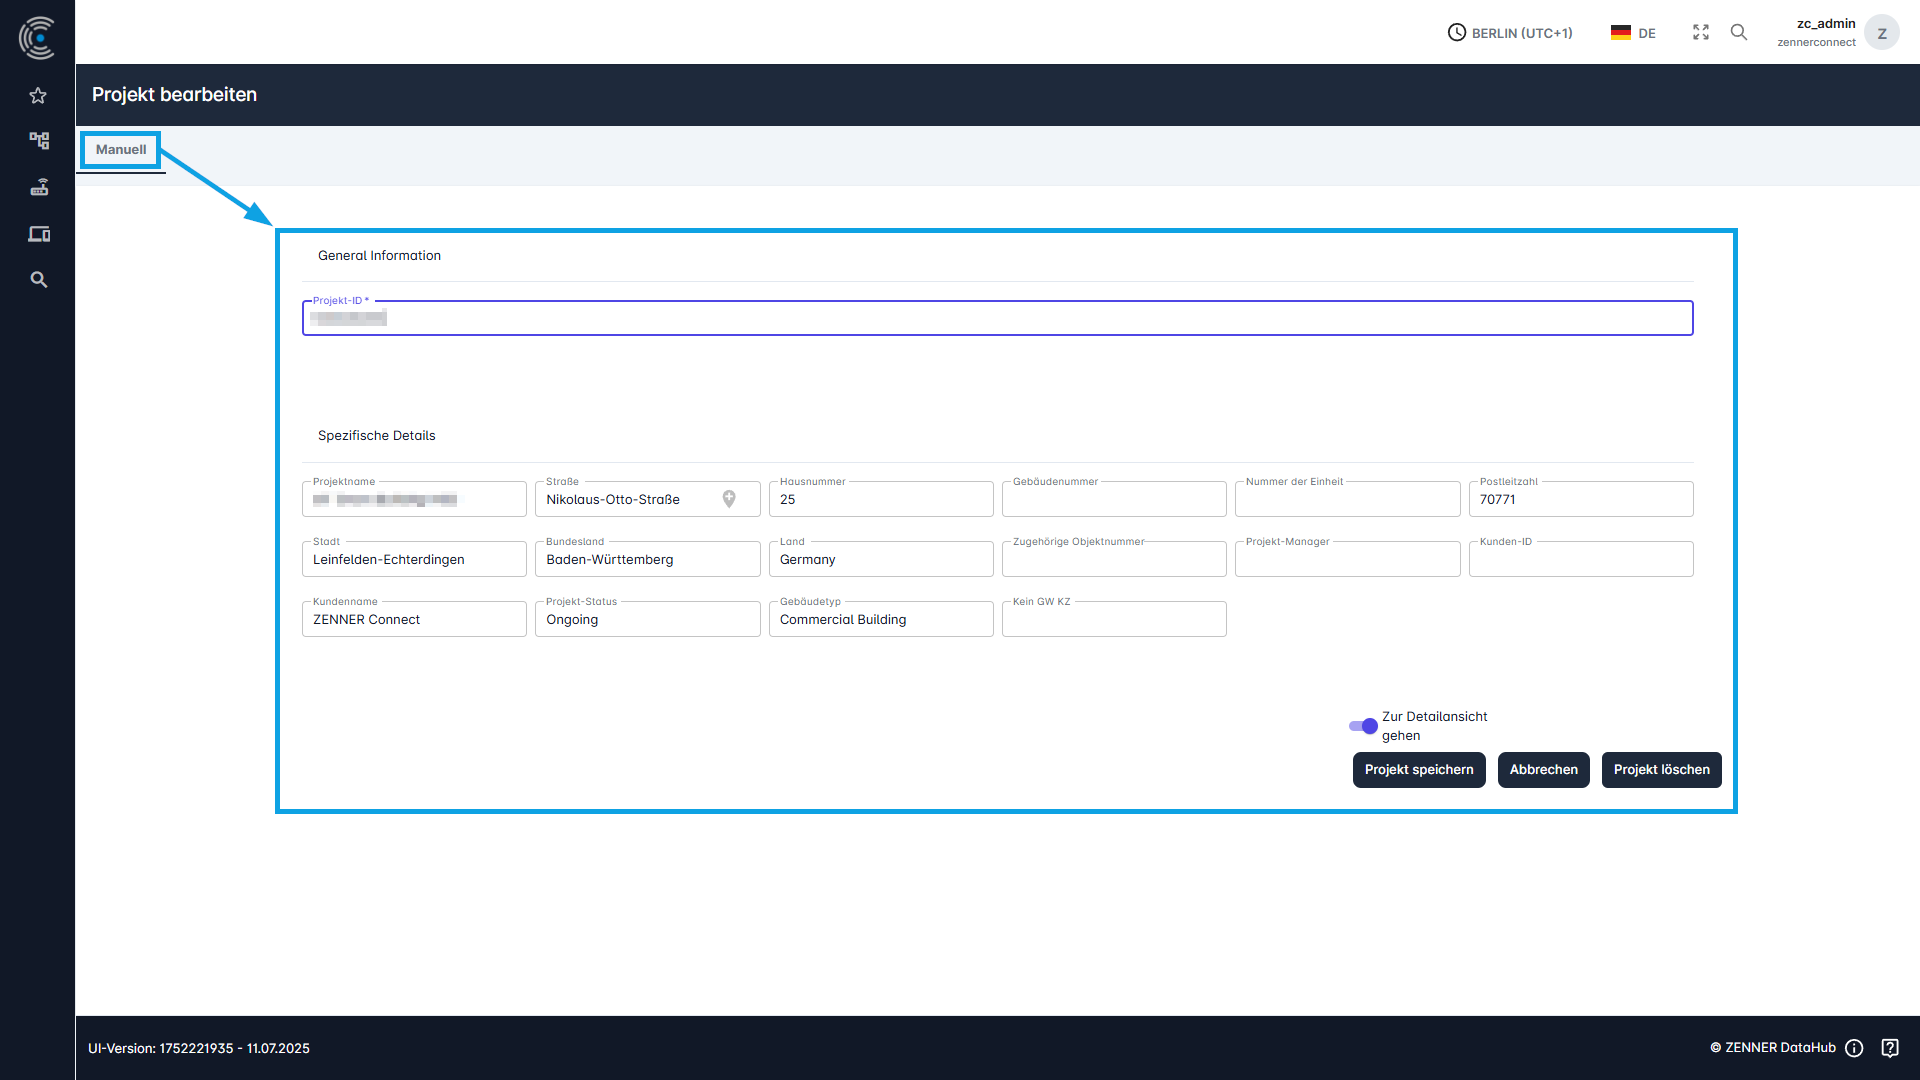The image size is (1920, 1080).
Task: Click into the Projekt-Manager input field
Action: (x=1346, y=560)
